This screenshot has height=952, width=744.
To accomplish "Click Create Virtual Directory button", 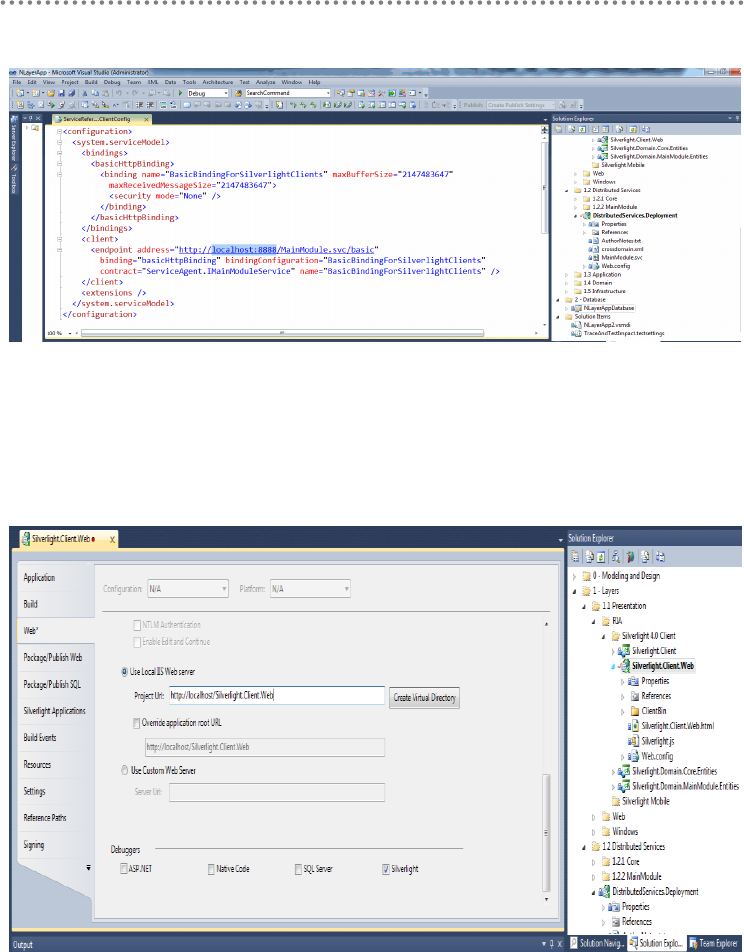I will (424, 698).
